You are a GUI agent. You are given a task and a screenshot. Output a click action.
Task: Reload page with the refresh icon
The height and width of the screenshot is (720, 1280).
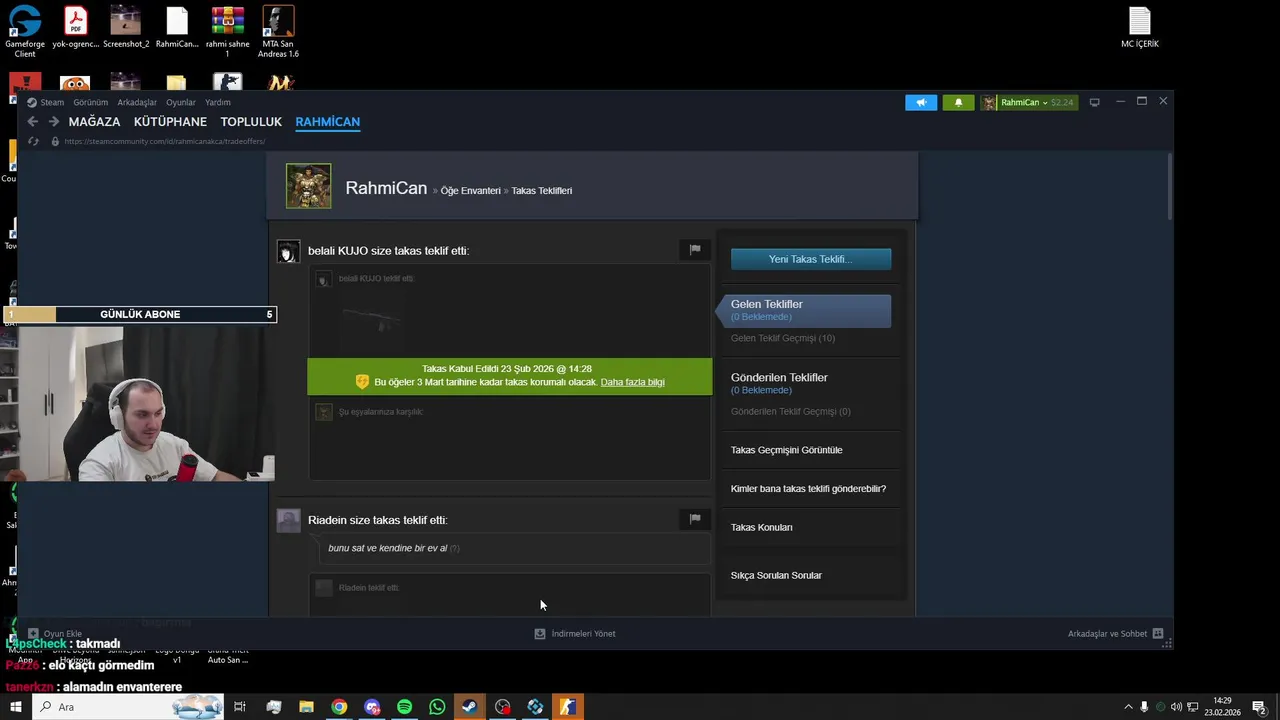(33, 141)
